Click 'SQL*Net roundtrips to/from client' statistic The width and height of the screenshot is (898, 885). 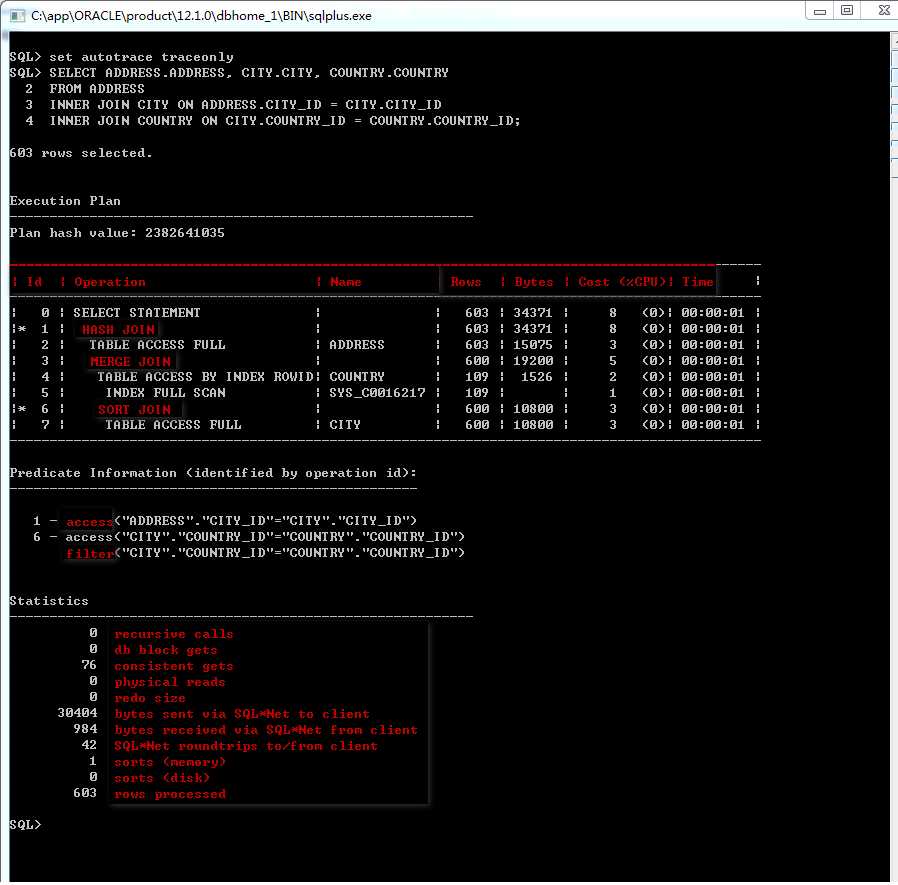(x=246, y=746)
